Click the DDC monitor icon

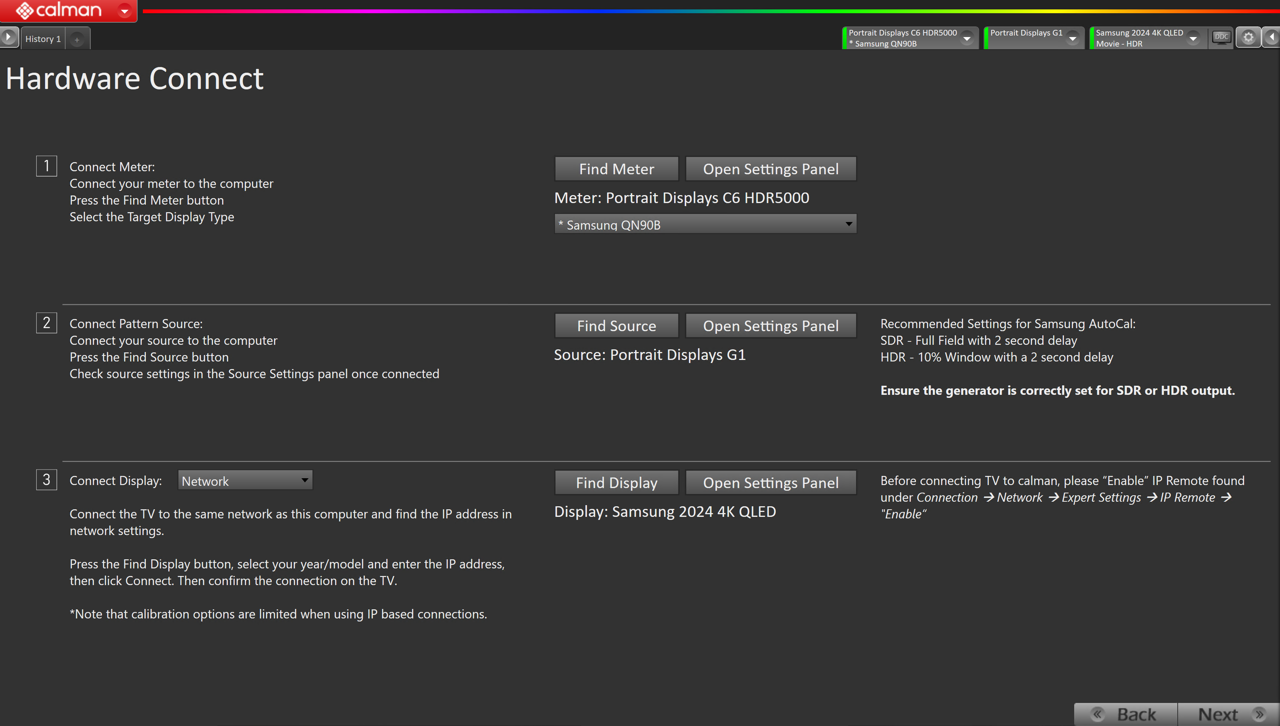1221,38
